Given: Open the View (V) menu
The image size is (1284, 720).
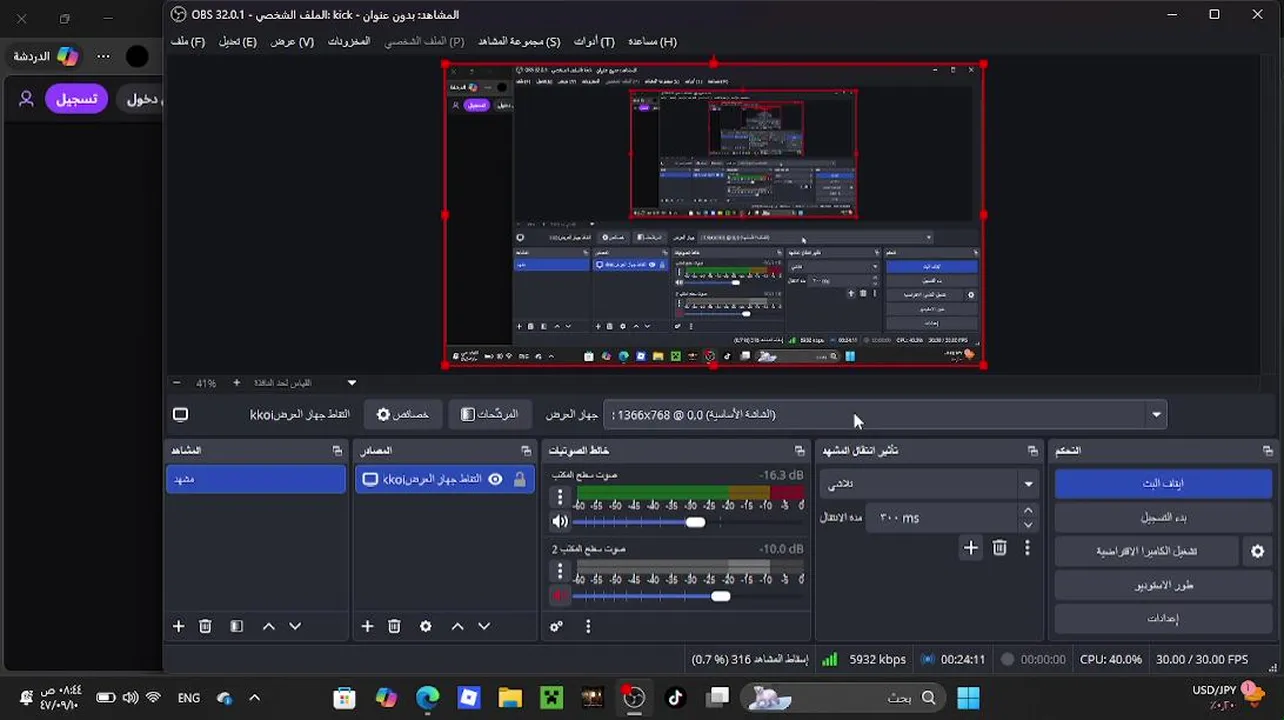Looking at the screenshot, I should click(292, 41).
